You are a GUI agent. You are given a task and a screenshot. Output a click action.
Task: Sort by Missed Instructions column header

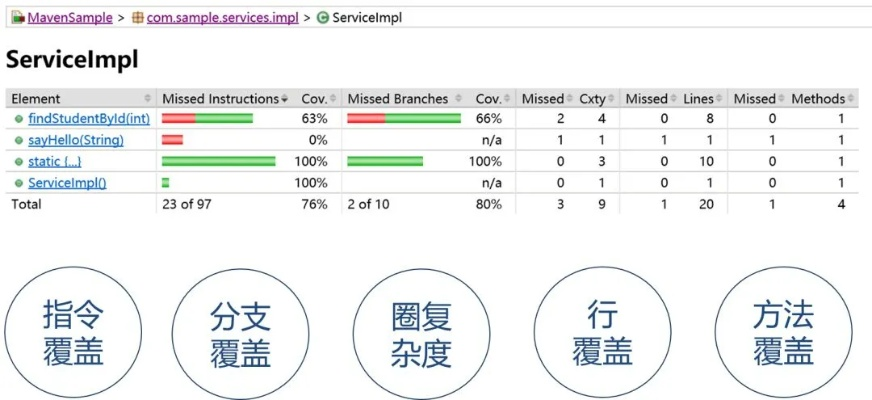tap(220, 98)
